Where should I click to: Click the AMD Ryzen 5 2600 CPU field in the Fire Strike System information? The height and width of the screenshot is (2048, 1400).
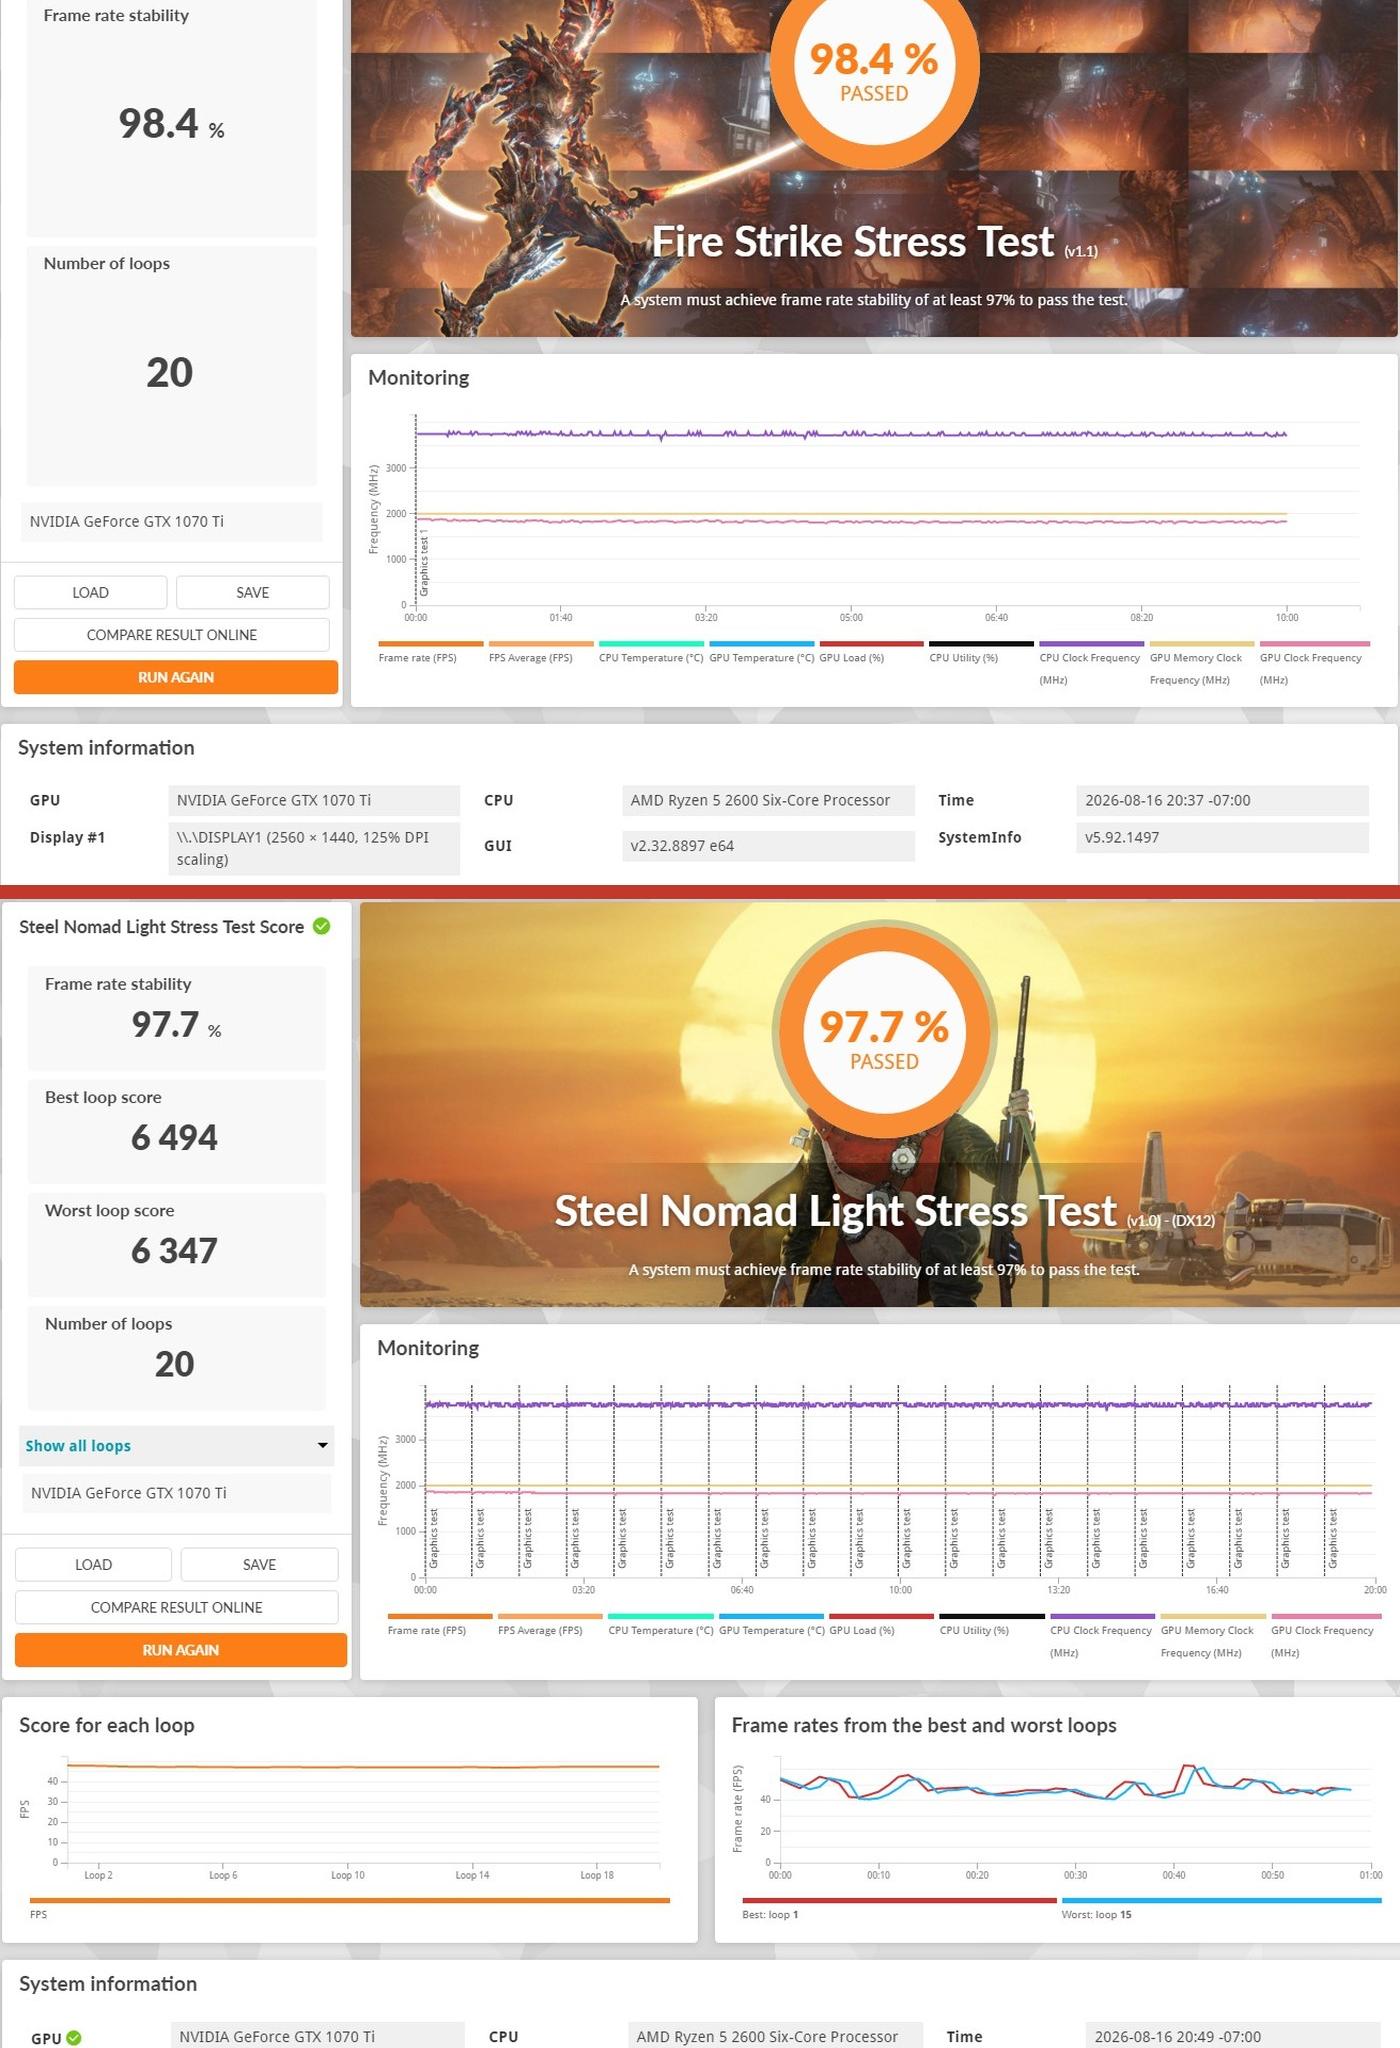coord(768,800)
